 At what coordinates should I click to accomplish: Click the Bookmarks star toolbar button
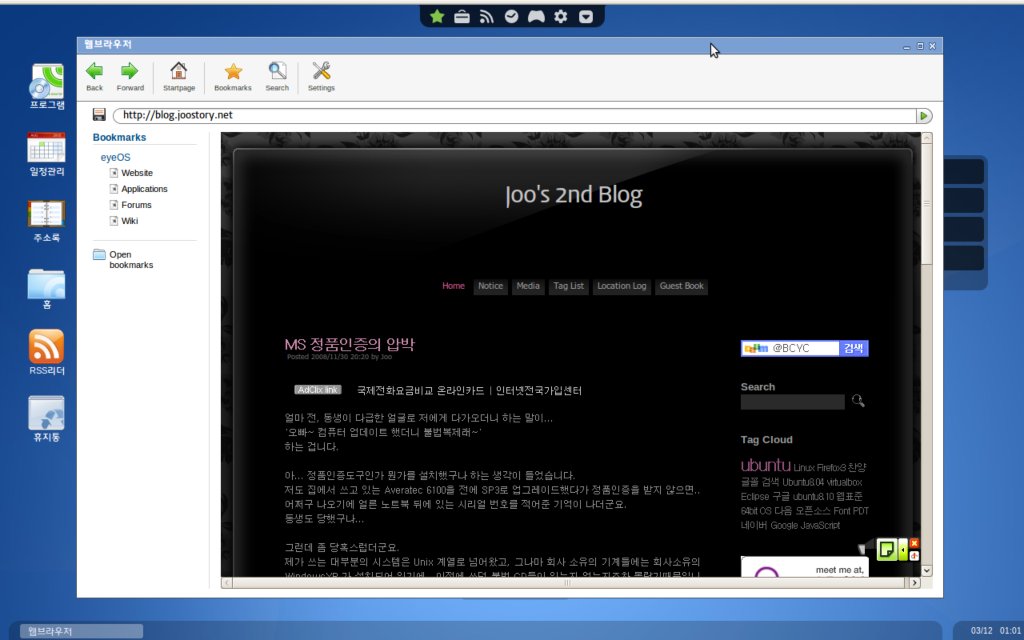click(x=232, y=77)
